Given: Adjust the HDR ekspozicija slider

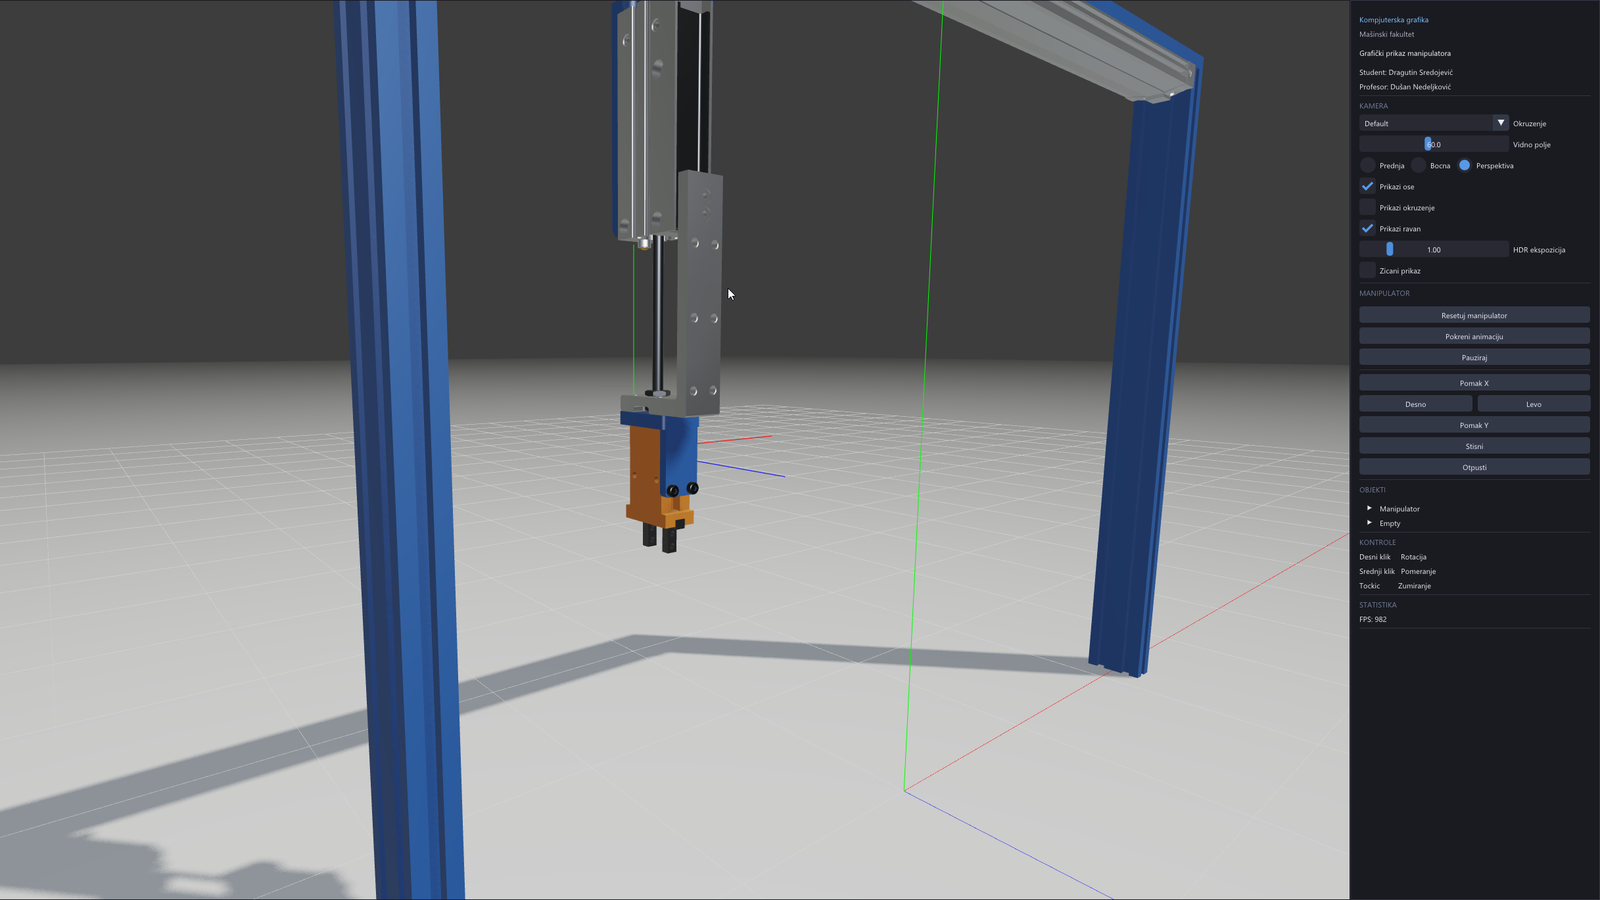Looking at the screenshot, I should [x=1433, y=249].
